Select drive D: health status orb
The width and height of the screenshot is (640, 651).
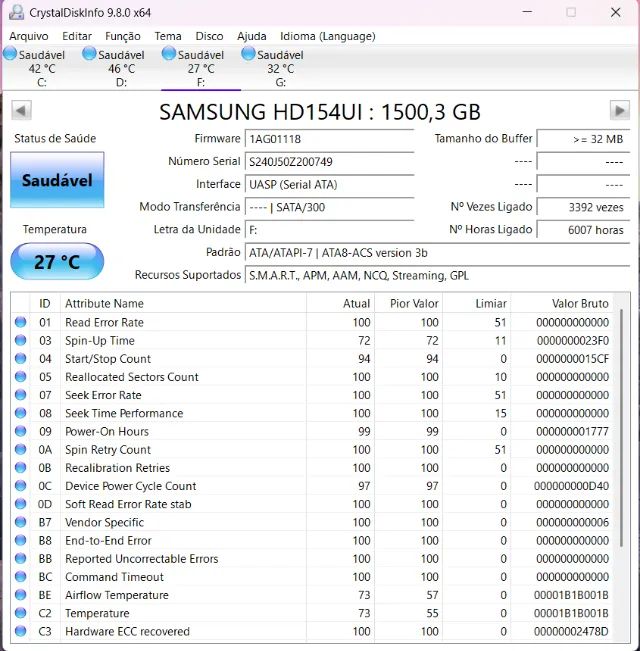(x=89, y=54)
